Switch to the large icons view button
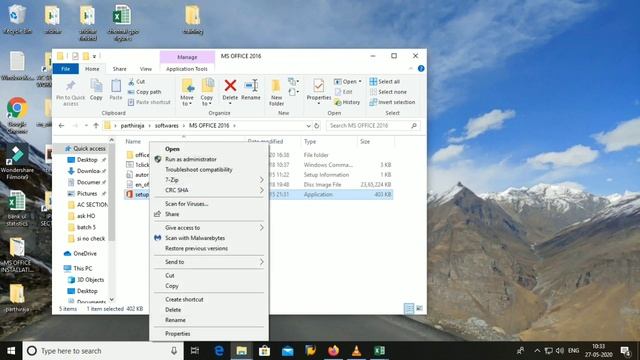This screenshot has height=360, width=640. [419, 308]
